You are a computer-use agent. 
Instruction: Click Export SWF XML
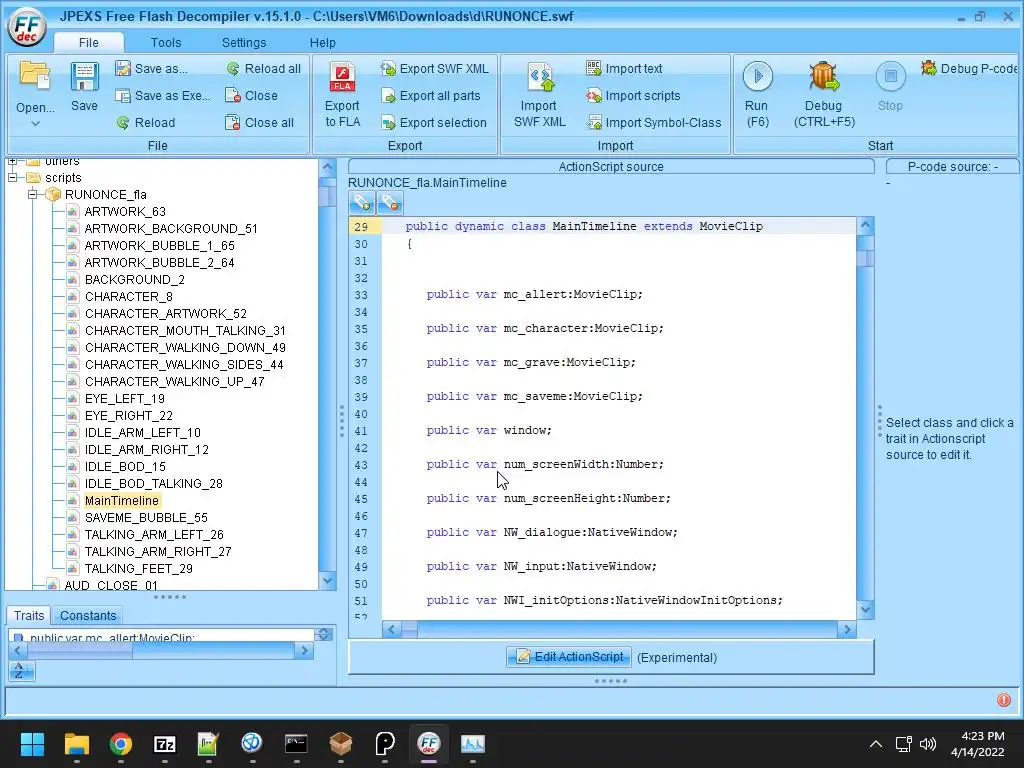point(434,69)
